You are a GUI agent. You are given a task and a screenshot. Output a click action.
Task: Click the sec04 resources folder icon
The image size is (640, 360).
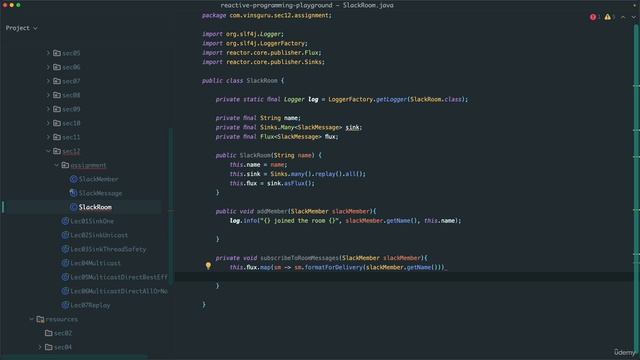pyautogui.click(x=49, y=347)
